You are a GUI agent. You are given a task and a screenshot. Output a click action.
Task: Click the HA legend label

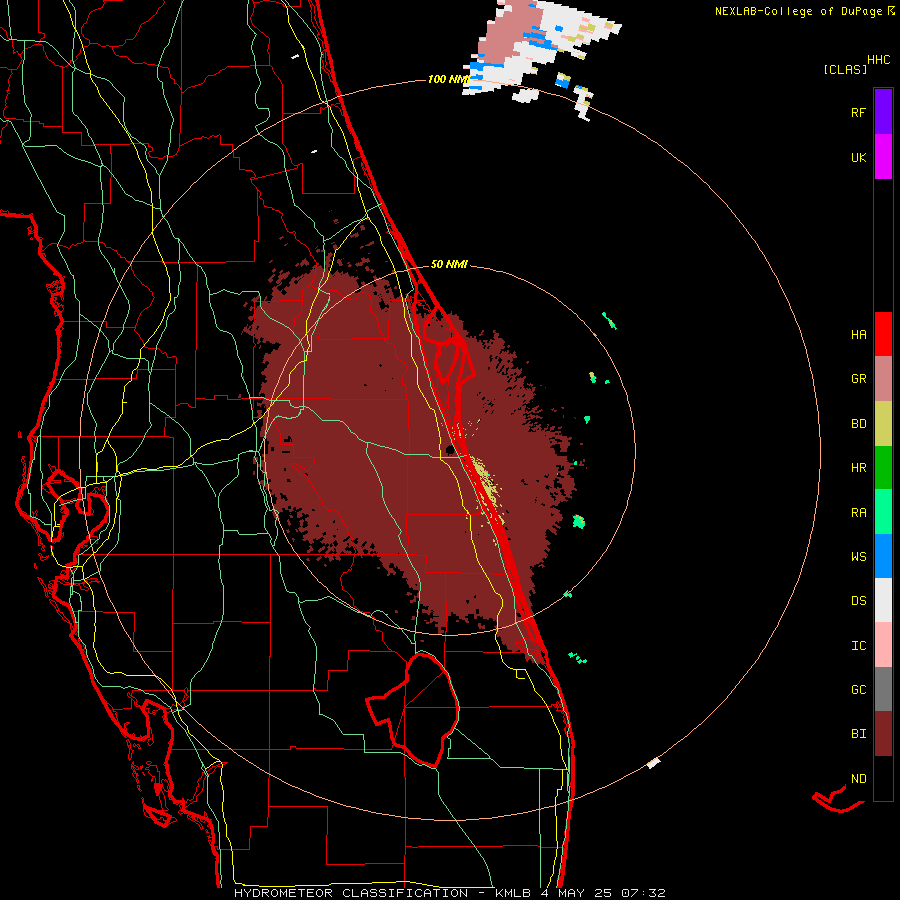859,335
